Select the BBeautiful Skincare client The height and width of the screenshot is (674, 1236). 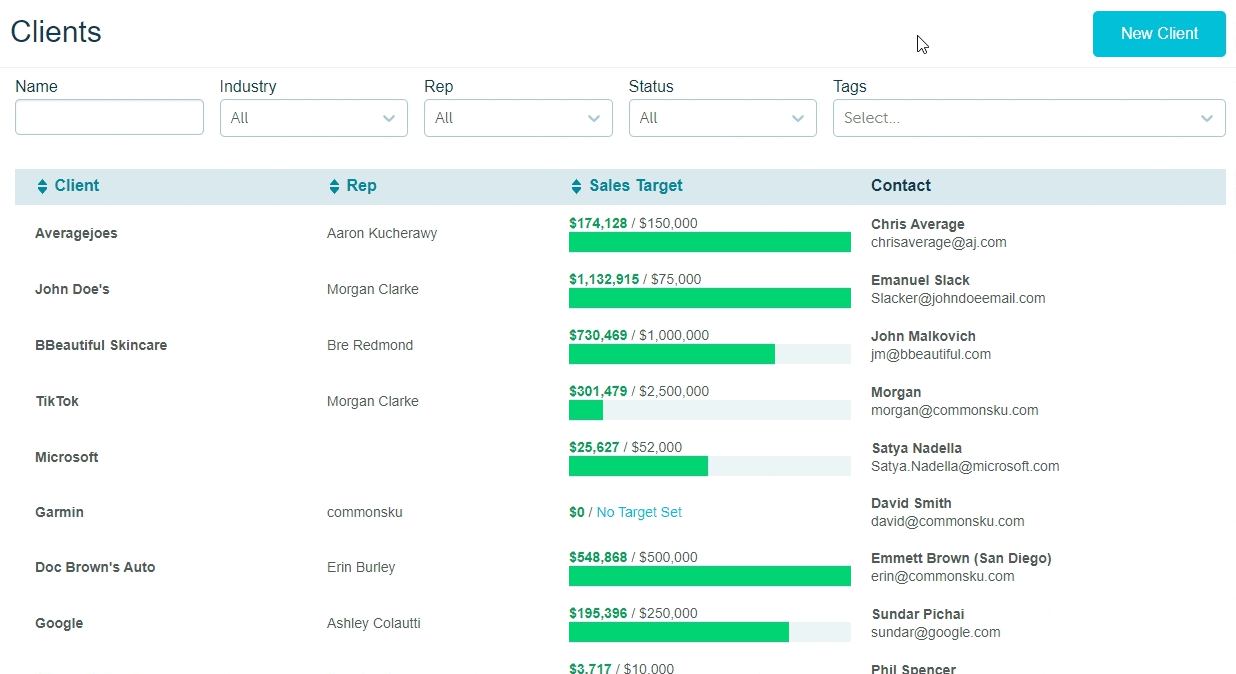pos(101,345)
